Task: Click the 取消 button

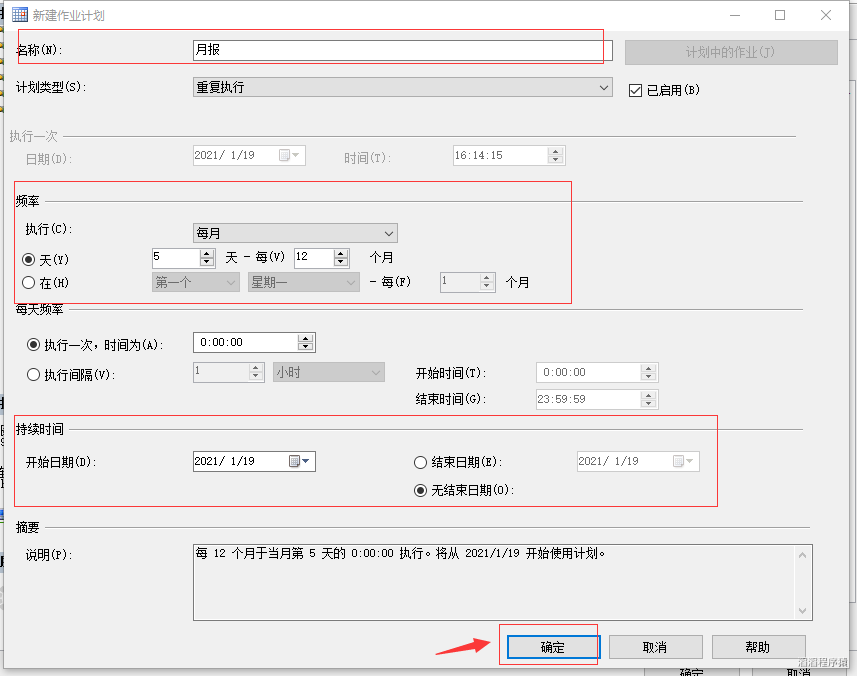Action: [655, 647]
